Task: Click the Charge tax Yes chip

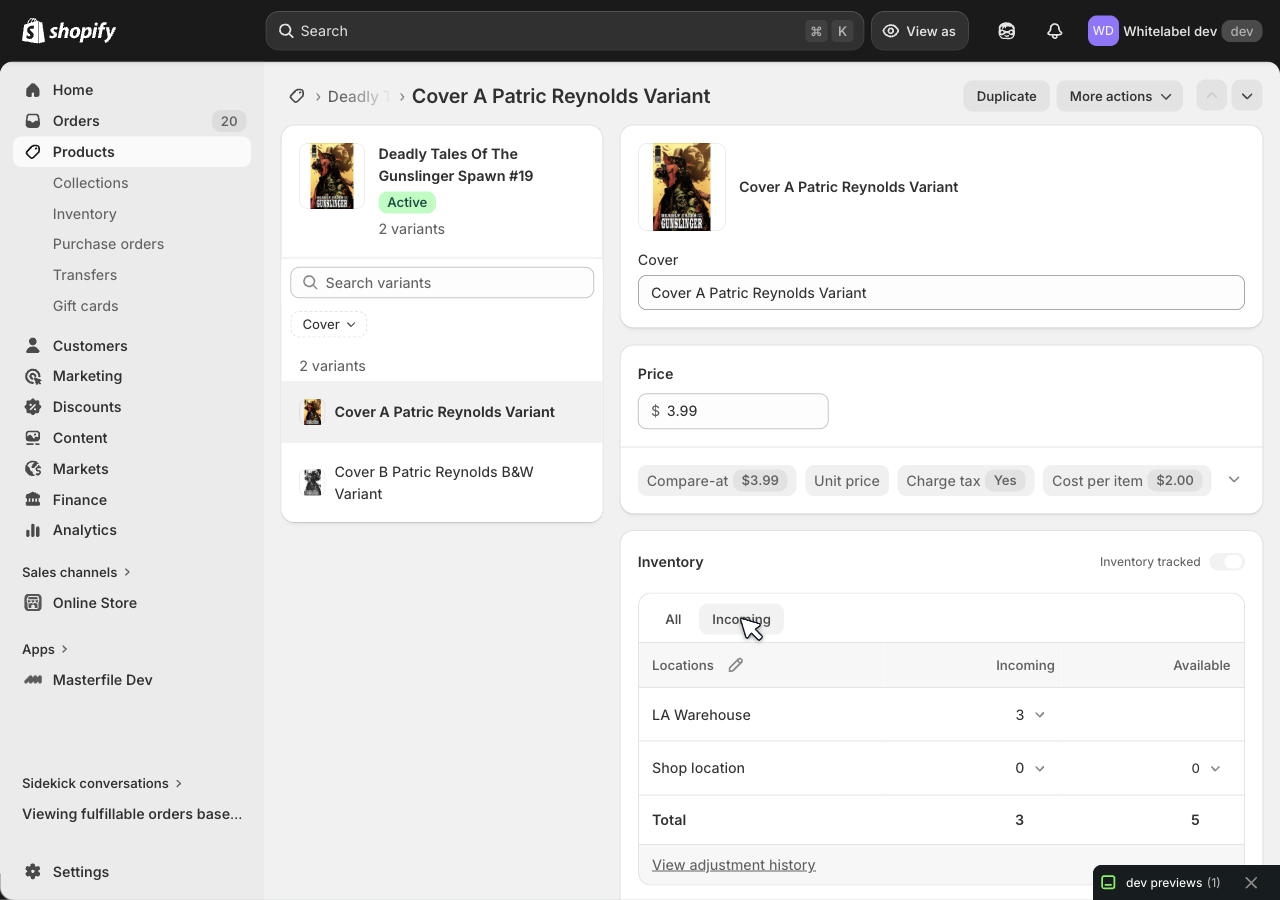Action: point(966,481)
